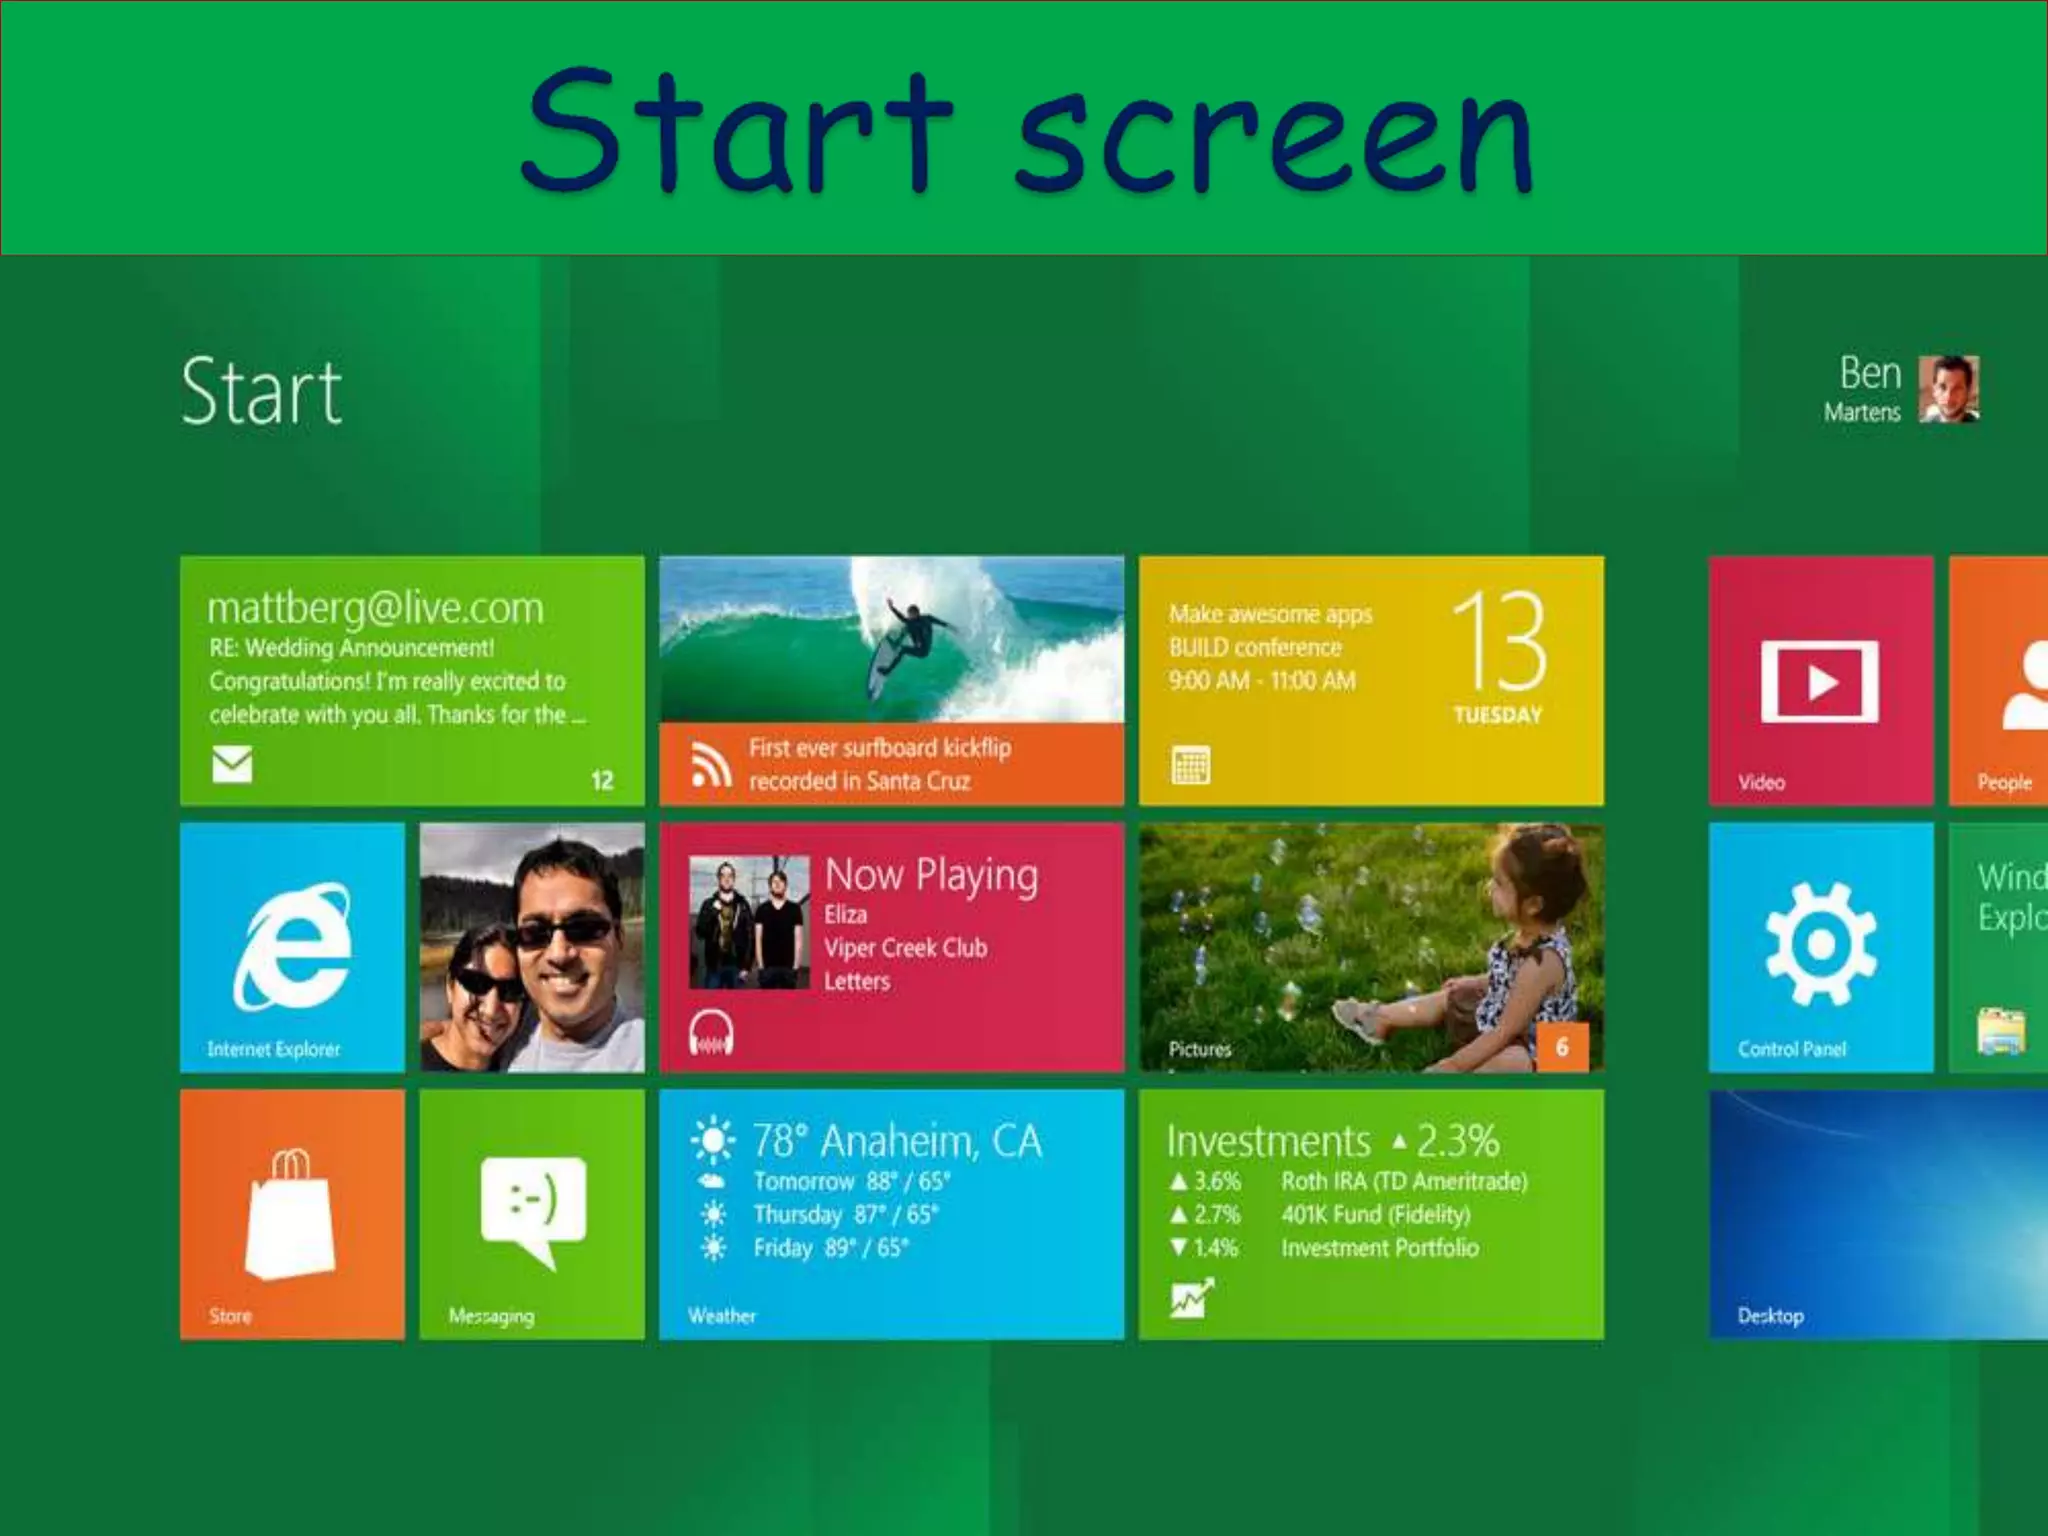The image size is (2048, 1536).
Task: Open the Internet Explorer tile
Action: click(x=292, y=947)
